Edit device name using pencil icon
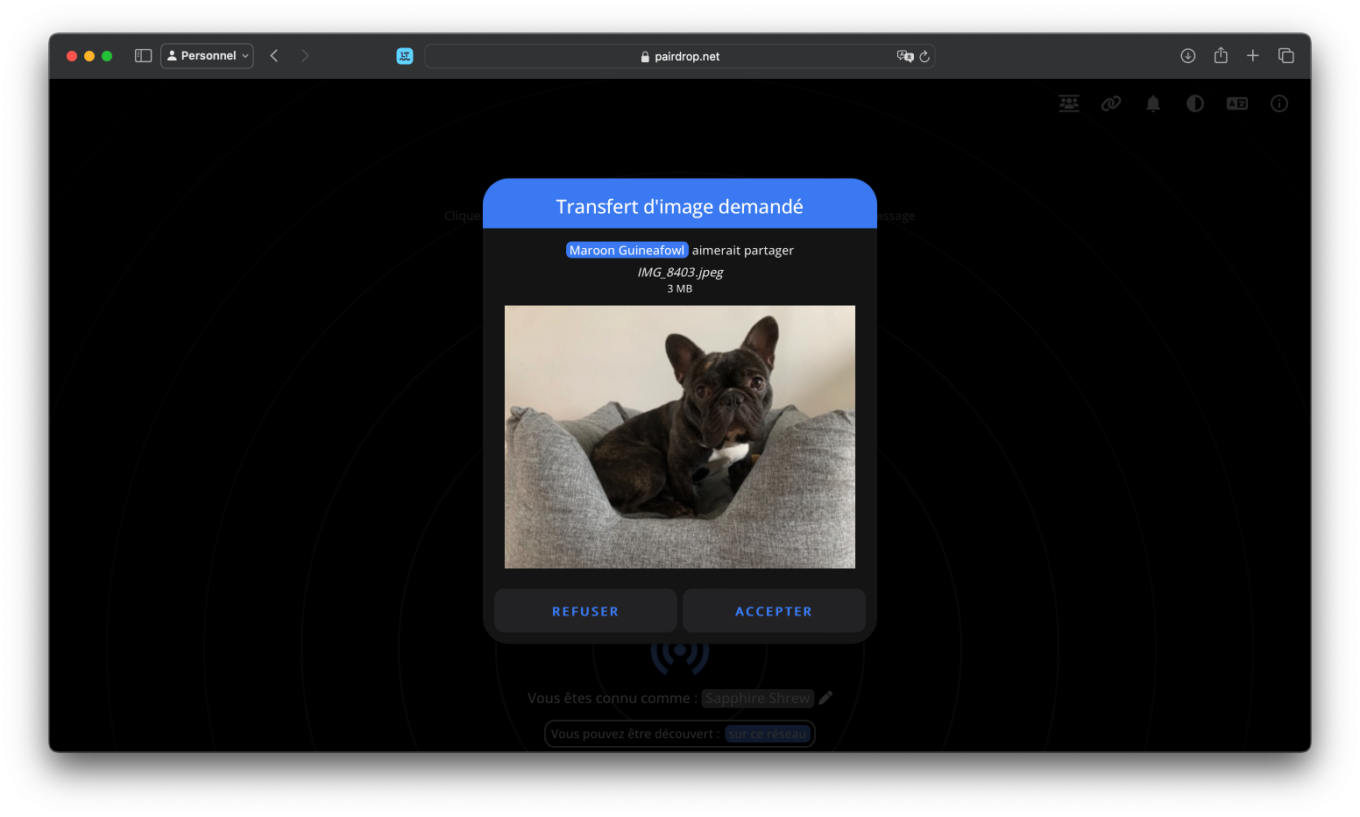 coord(826,698)
